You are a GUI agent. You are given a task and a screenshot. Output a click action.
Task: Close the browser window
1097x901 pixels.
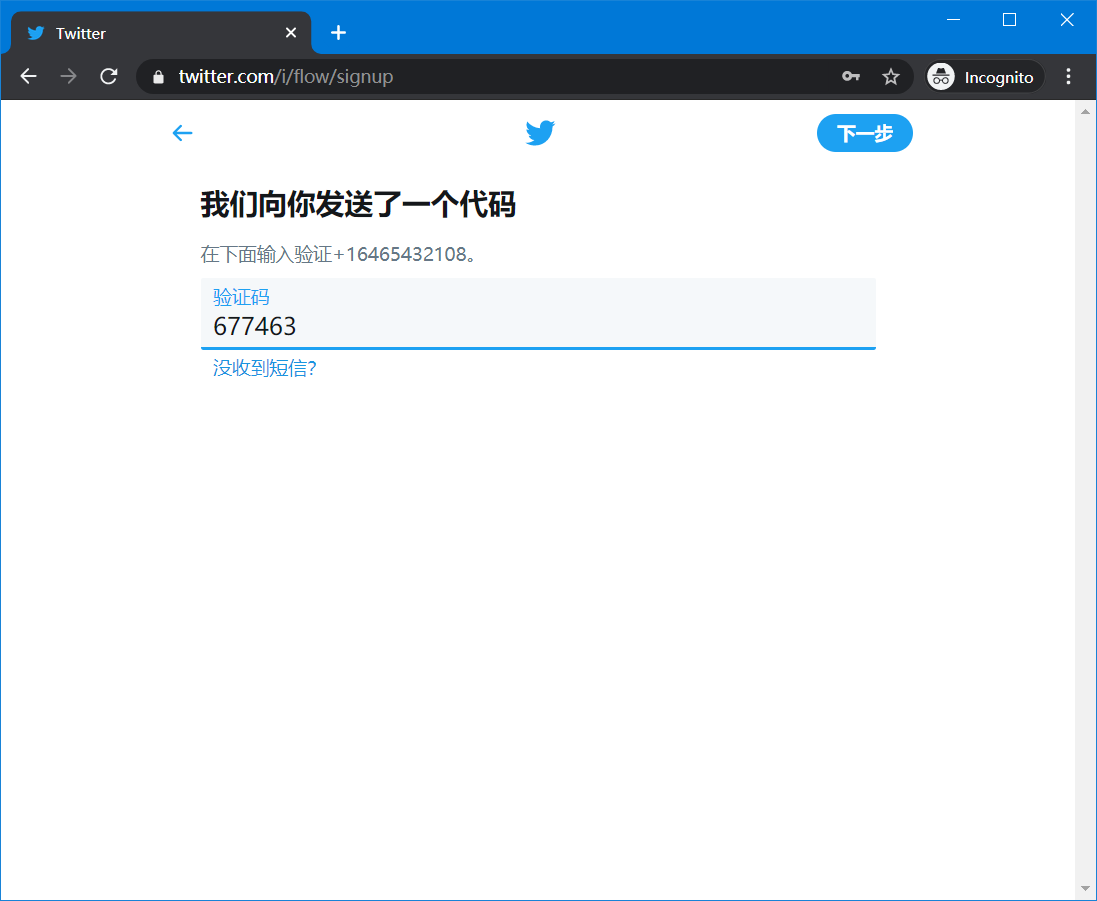tap(1067, 20)
